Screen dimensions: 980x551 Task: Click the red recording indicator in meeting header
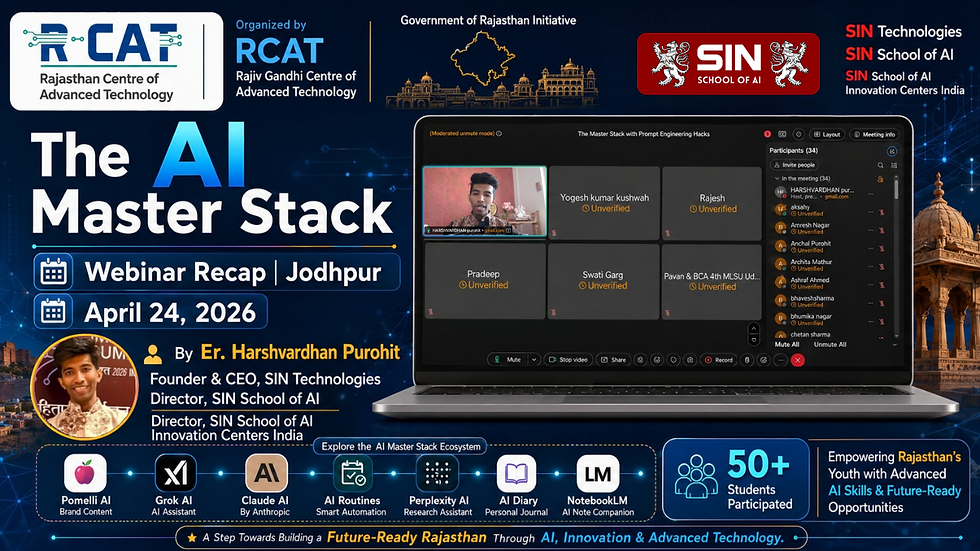[x=768, y=134]
